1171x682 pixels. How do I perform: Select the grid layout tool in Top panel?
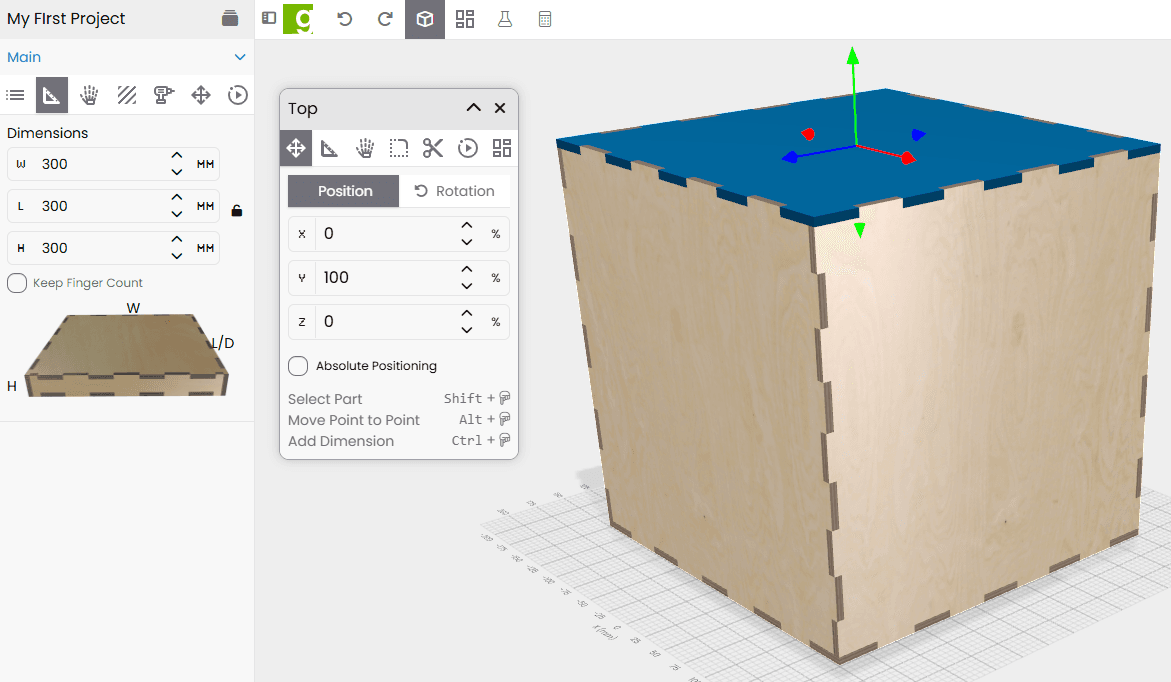tap(502, 148)
